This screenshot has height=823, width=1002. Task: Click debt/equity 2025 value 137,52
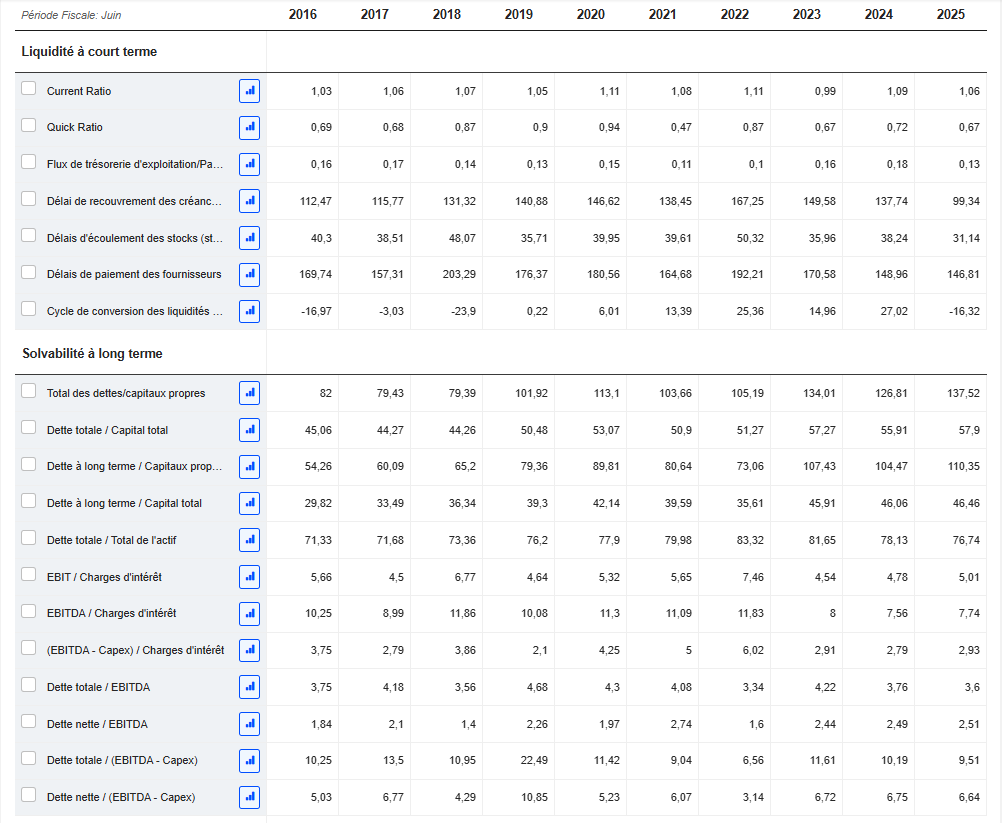click(x=963, y=393)
